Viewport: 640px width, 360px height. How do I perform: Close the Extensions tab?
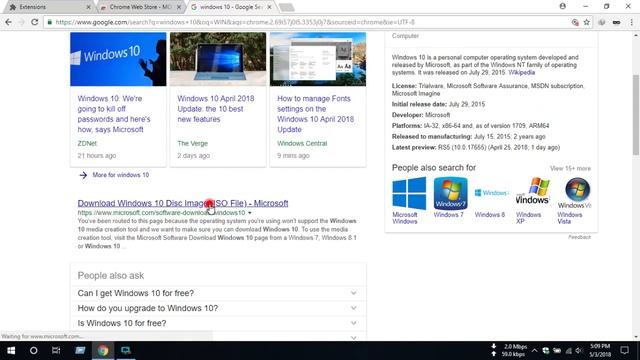[89, 7]
